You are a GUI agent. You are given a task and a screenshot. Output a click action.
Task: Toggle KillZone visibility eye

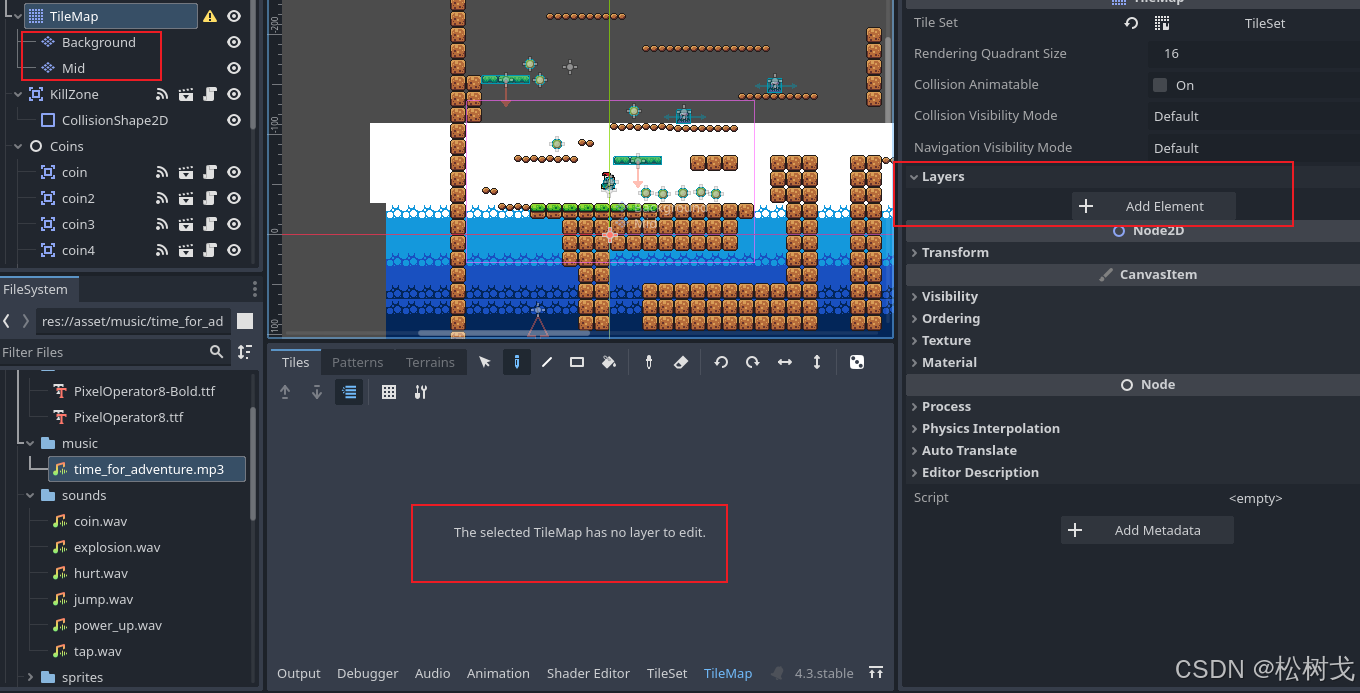tap(234, 94)
